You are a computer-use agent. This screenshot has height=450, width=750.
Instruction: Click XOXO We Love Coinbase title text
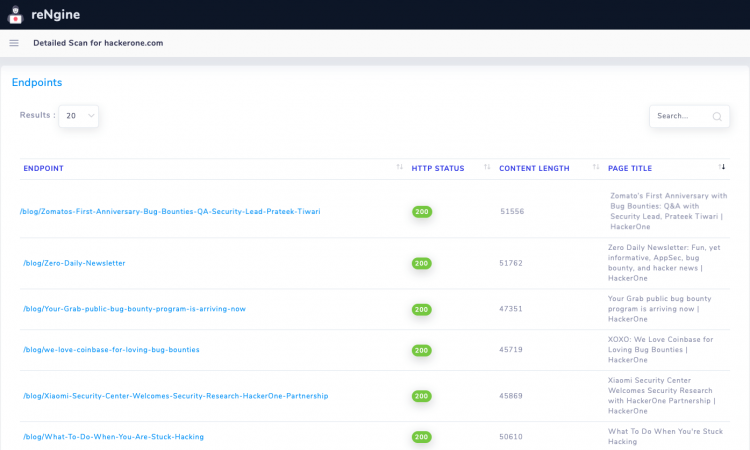click(661, 350)
